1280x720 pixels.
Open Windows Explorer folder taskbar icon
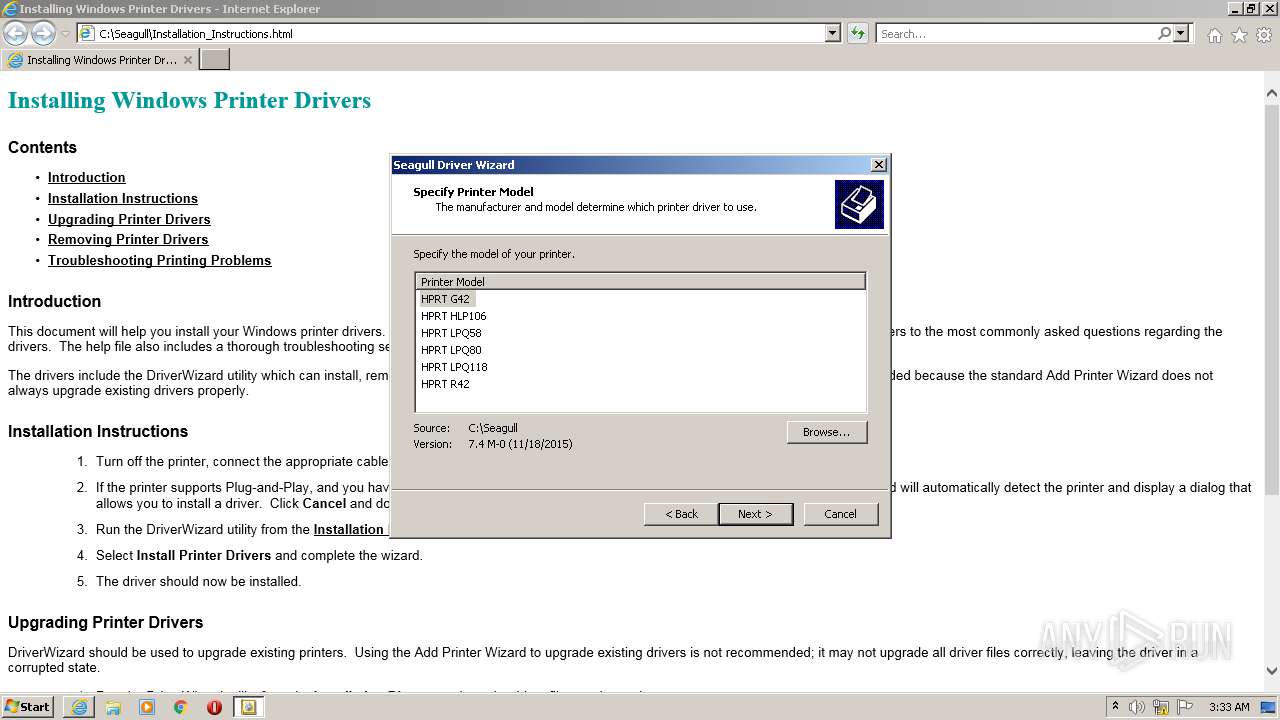coord(113,707)
